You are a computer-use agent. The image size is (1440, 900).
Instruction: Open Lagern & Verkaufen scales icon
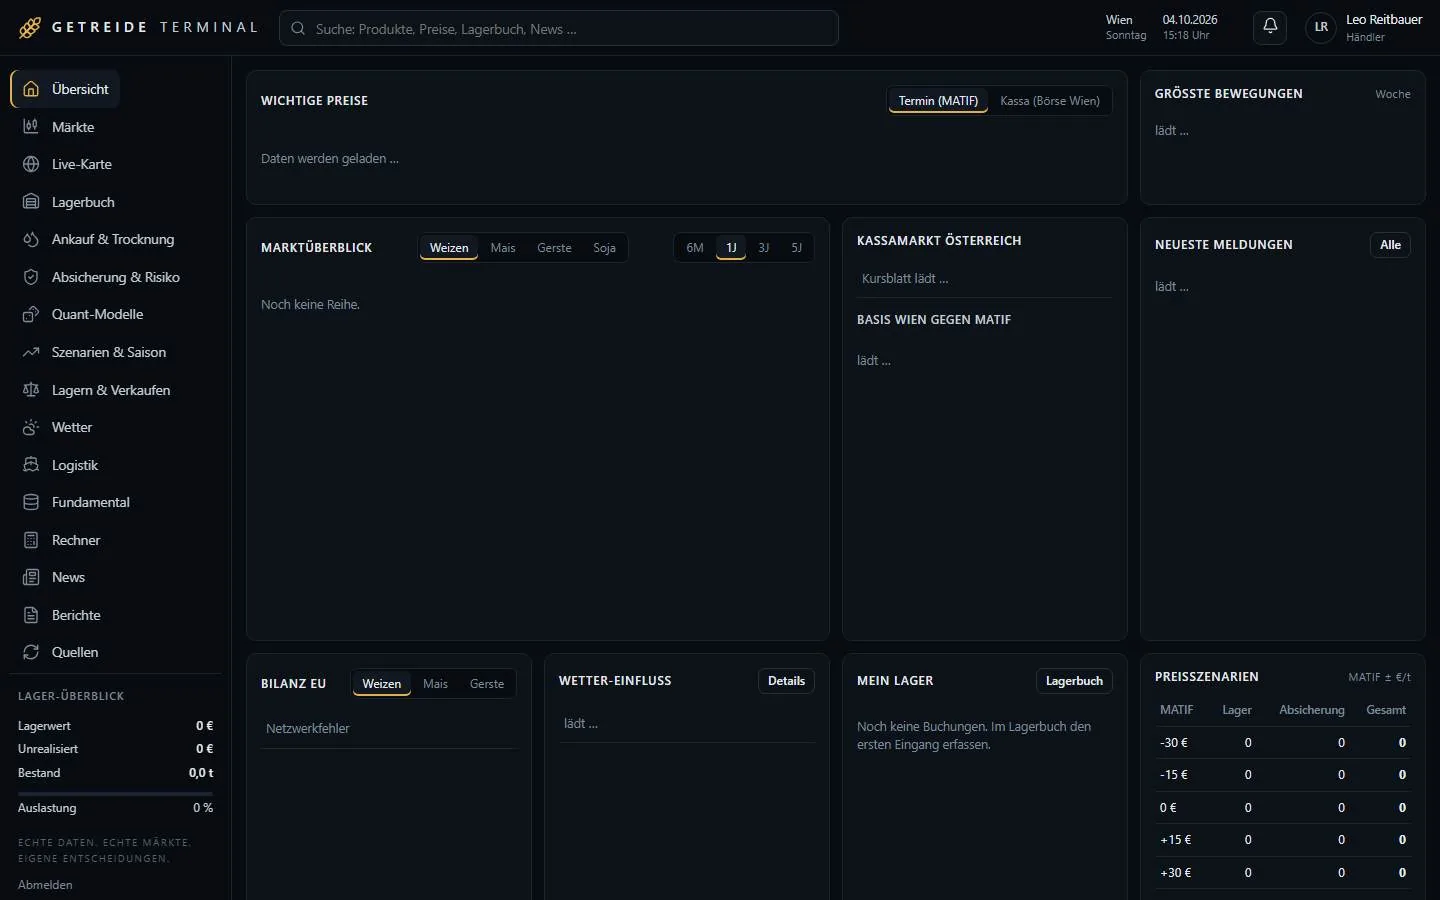(31, 390)
